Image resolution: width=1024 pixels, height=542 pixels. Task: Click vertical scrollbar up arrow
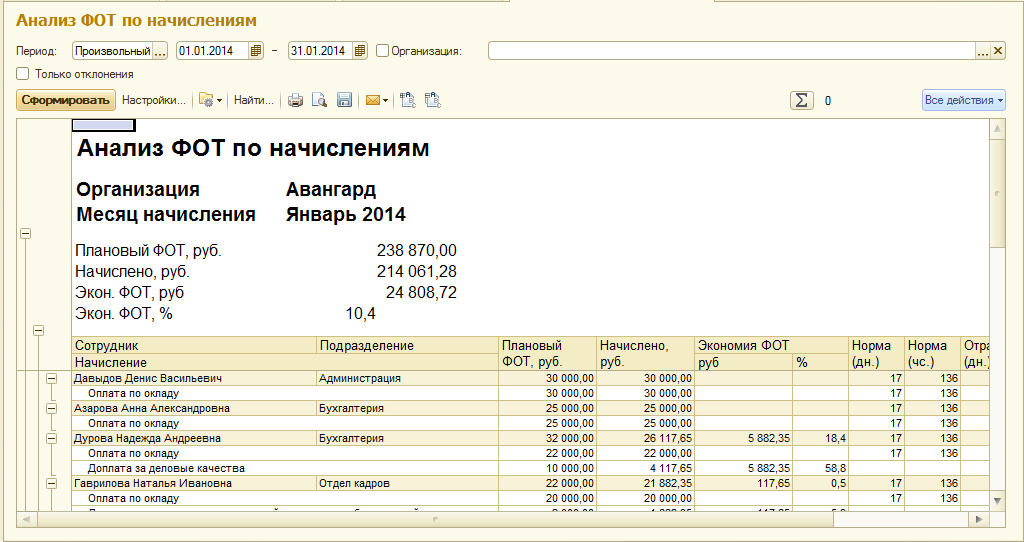point(997,129)
